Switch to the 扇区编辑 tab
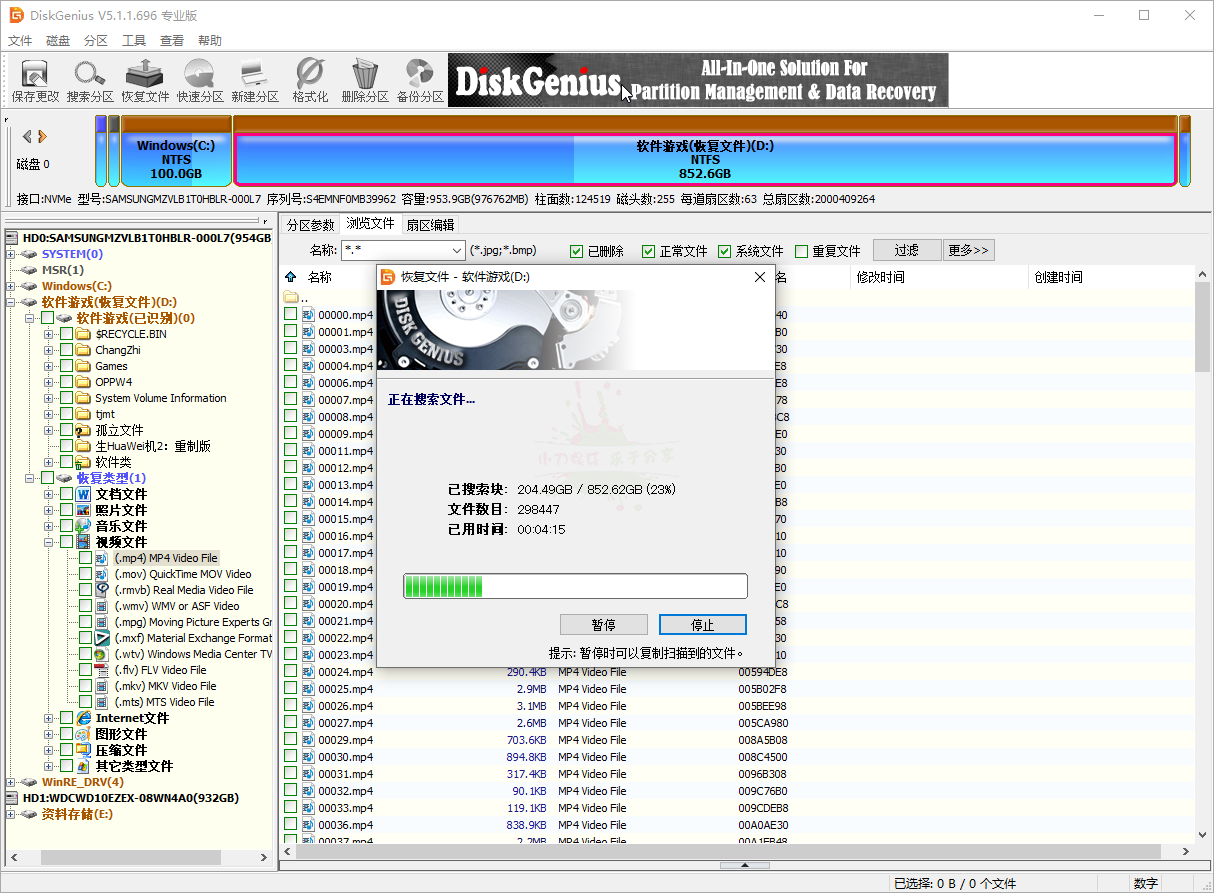Viewport: 1214px width, 893px height. coord(430,225)
